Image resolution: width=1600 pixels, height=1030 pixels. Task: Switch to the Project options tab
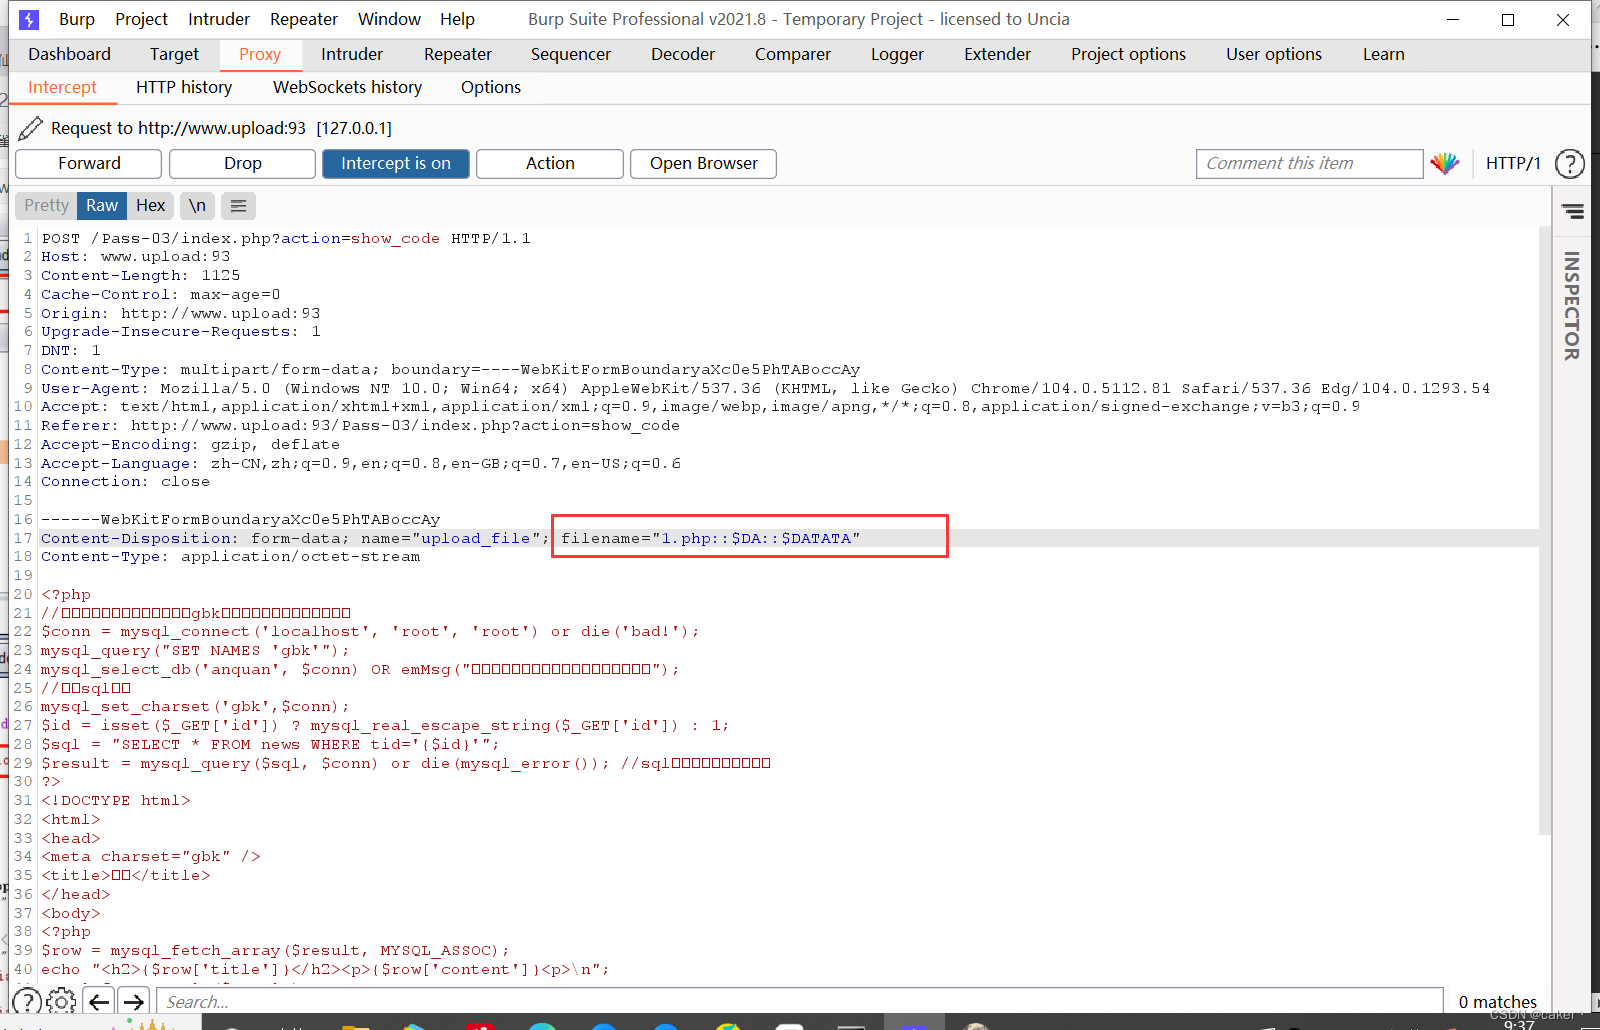pos(1128,54)
